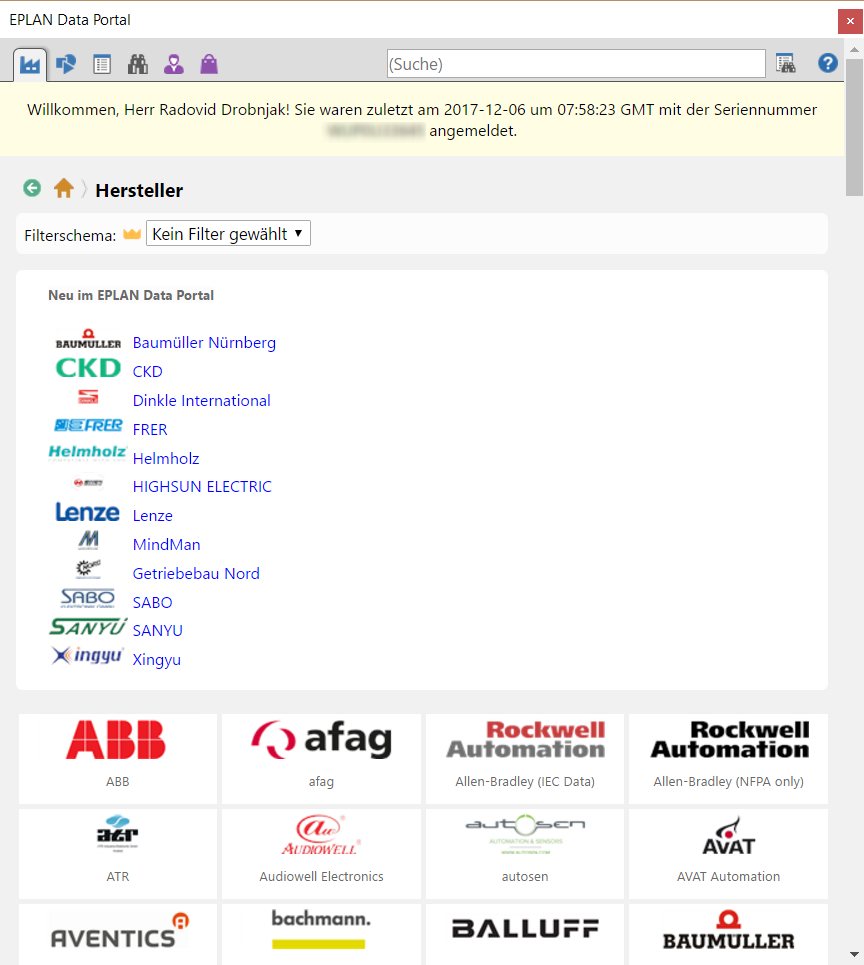Open the Lenze manufacturer link

[152, 515]
